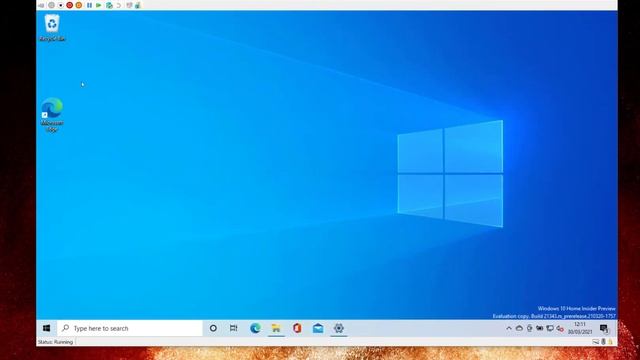
Task: Click the battery icon in the system tray
Action: click(540, 328)
